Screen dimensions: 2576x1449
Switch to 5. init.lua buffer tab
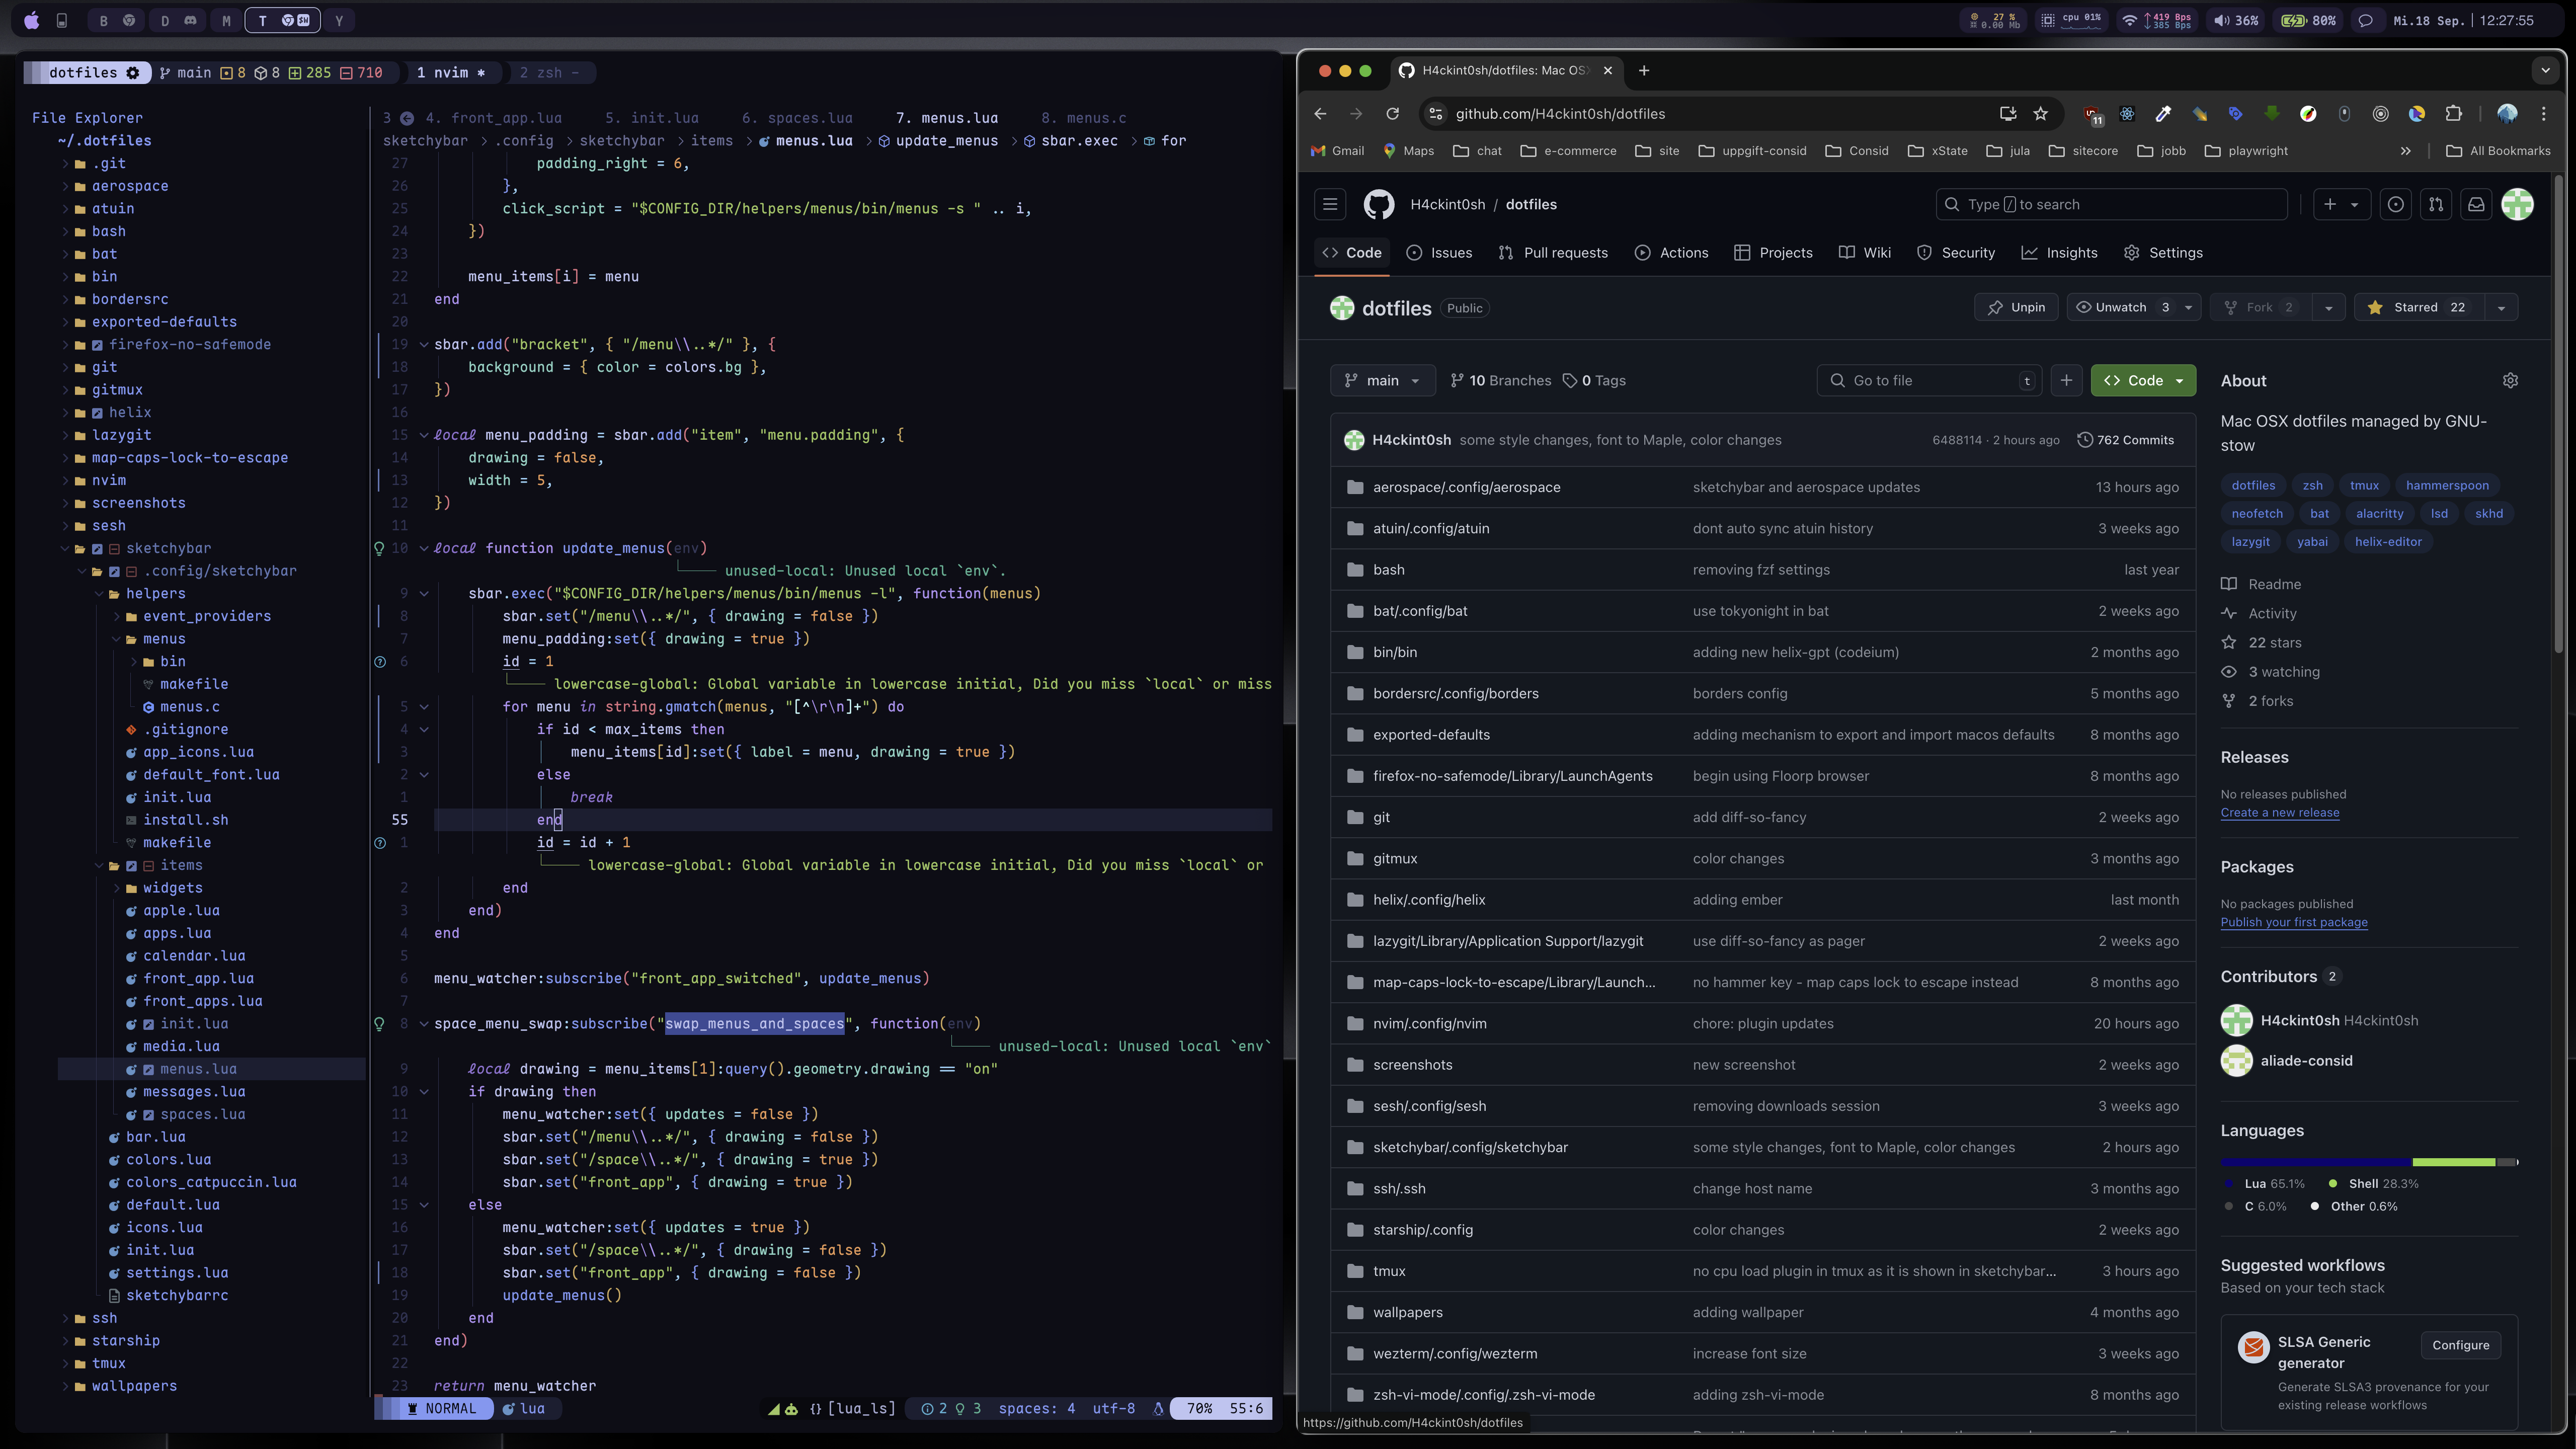coord(651,118)
